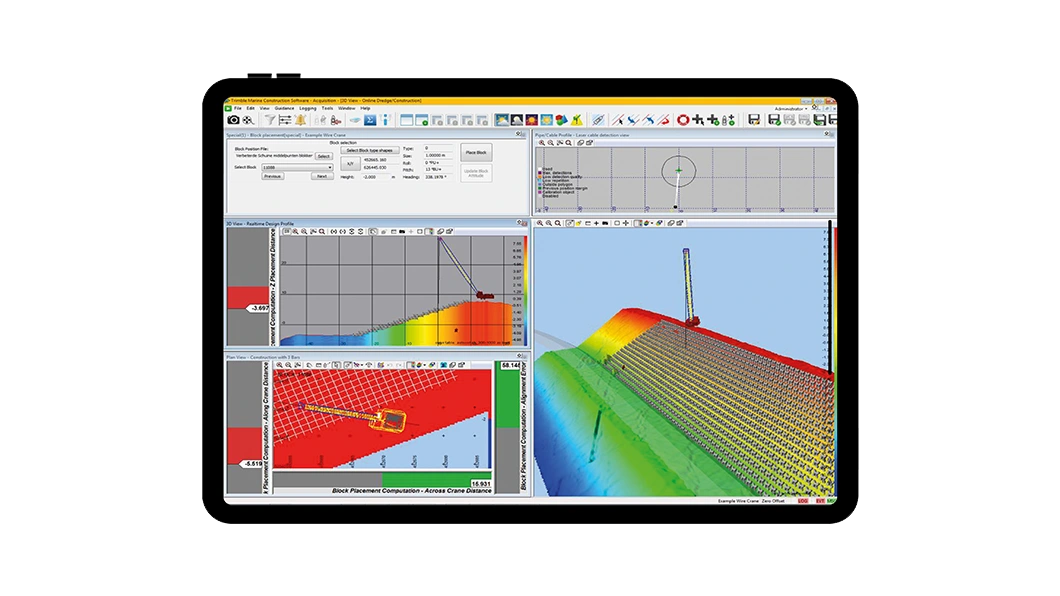Viewport: 1060px width, 596px height.
Task: Open the Guidance menu
Action: [x=285, y=108]
